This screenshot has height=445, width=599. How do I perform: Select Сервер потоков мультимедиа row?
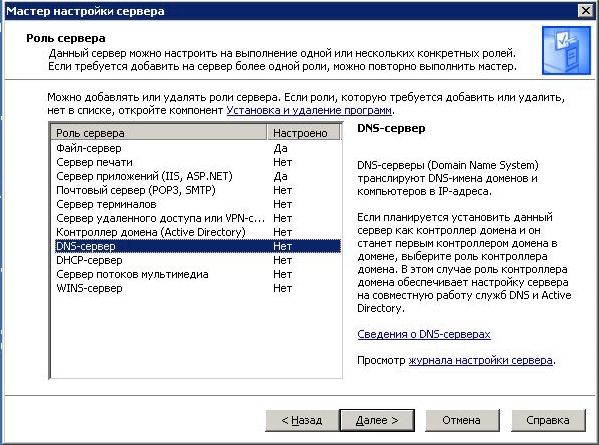pos(197,274)
